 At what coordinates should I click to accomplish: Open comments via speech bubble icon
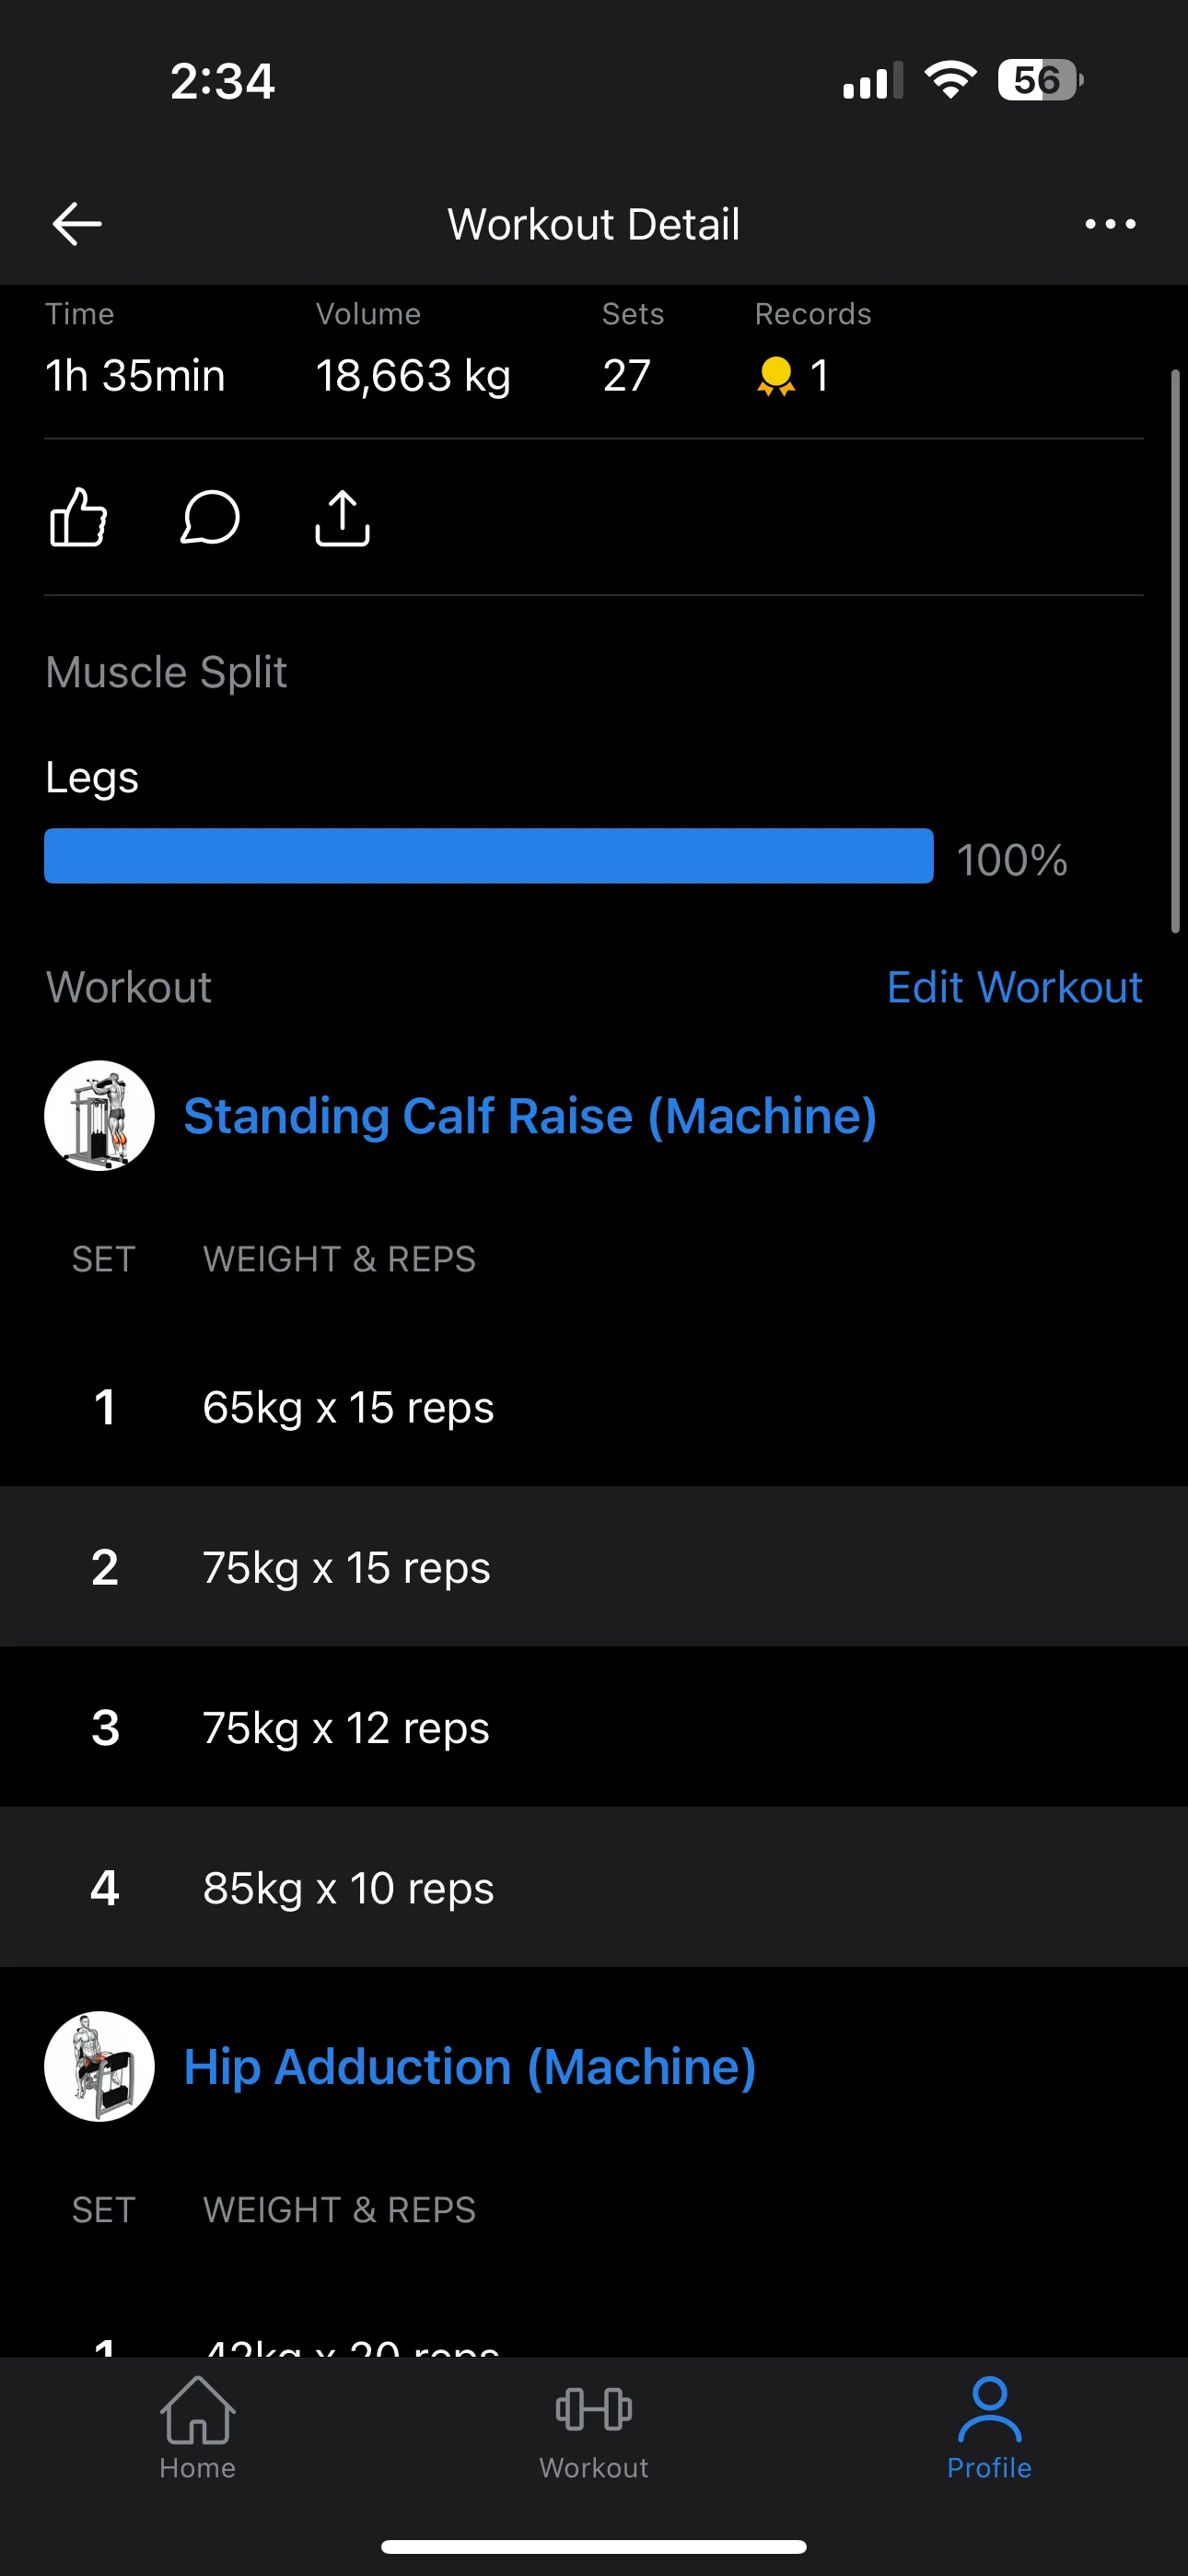[210, 517]
